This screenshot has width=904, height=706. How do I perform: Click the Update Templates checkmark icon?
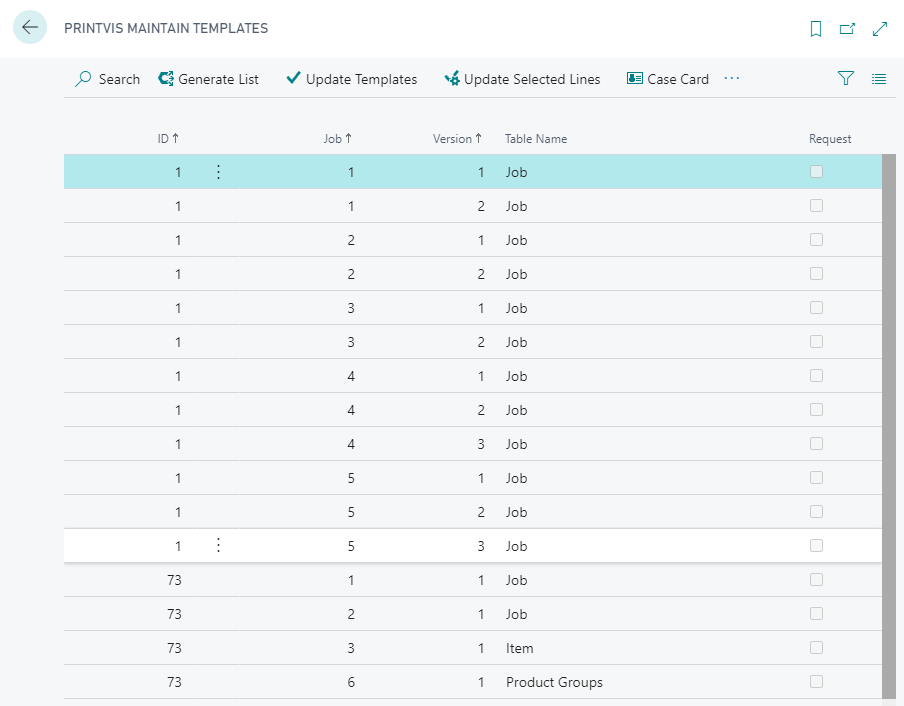click(x=293, y=77)
